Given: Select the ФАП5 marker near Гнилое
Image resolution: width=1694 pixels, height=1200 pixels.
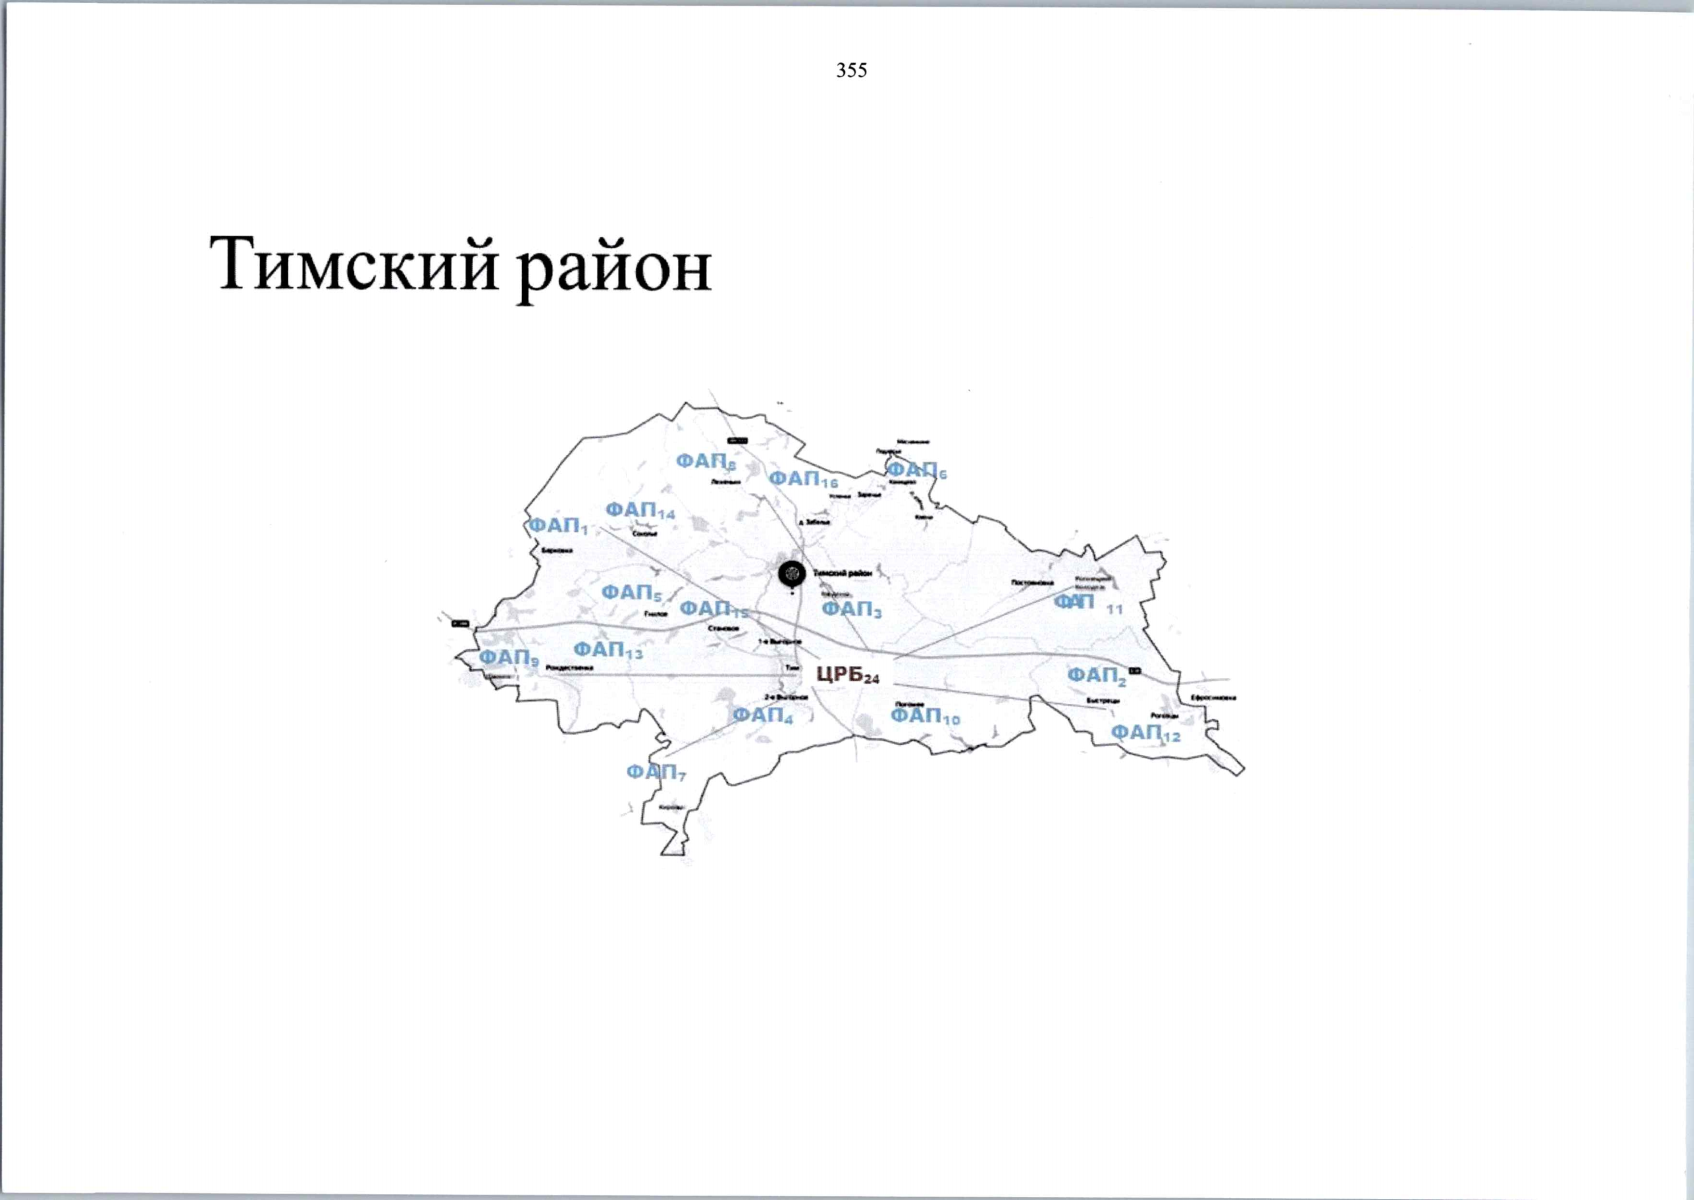Looking at the screenshot, I should click(x=633, y=593).
